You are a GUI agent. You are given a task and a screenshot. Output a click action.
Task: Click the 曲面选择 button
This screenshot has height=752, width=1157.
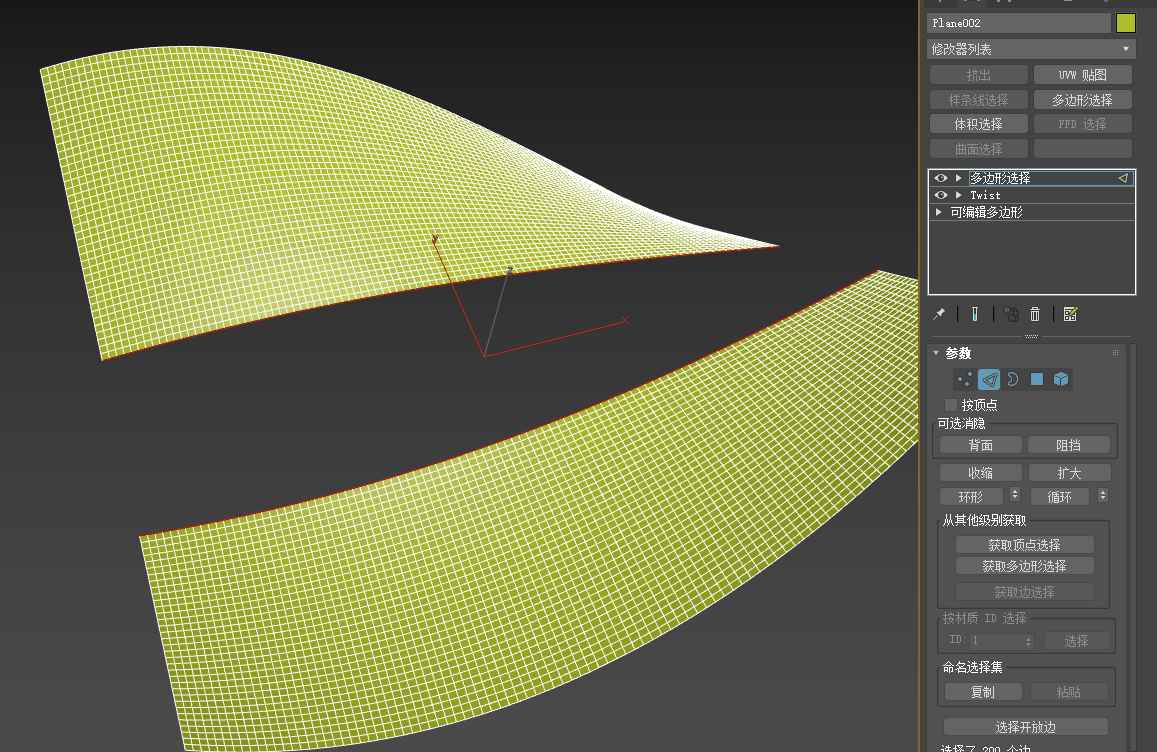(978, 148)
